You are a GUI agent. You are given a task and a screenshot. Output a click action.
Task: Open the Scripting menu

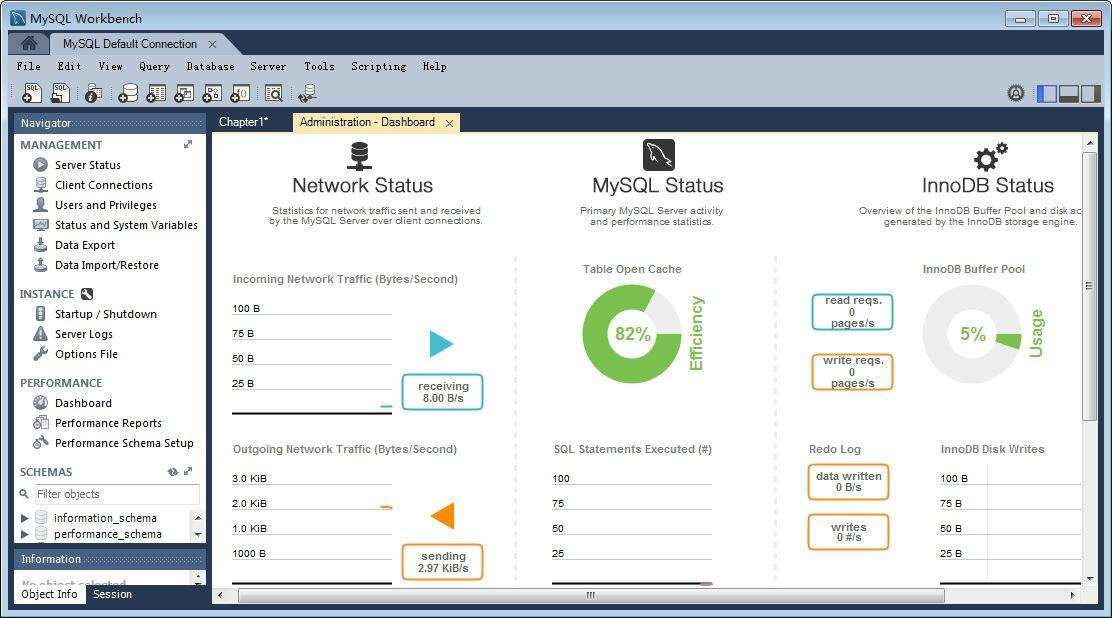tap(379, 66)
